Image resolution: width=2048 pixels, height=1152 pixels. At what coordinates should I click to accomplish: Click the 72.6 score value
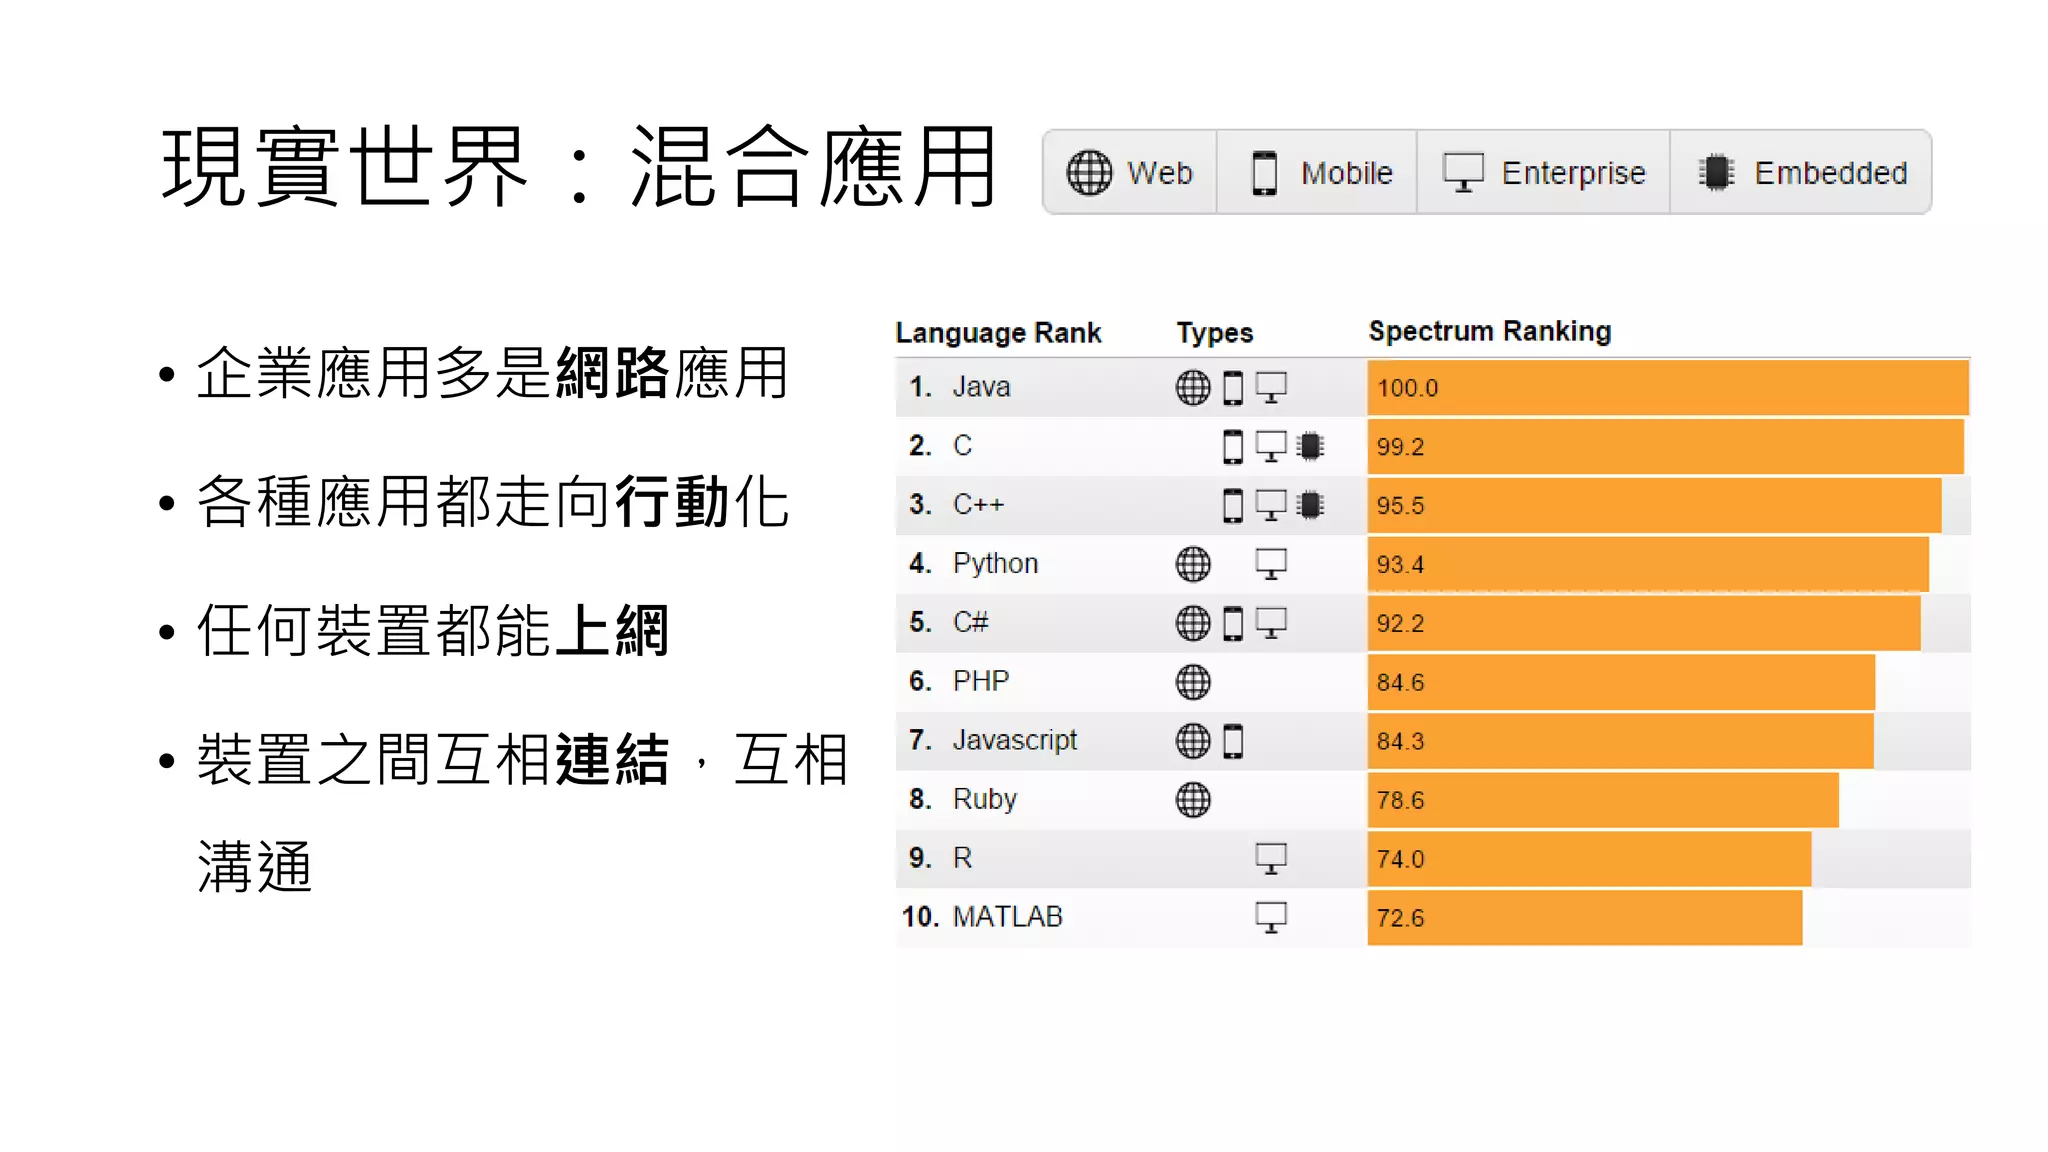click(x=1399, y=919)
